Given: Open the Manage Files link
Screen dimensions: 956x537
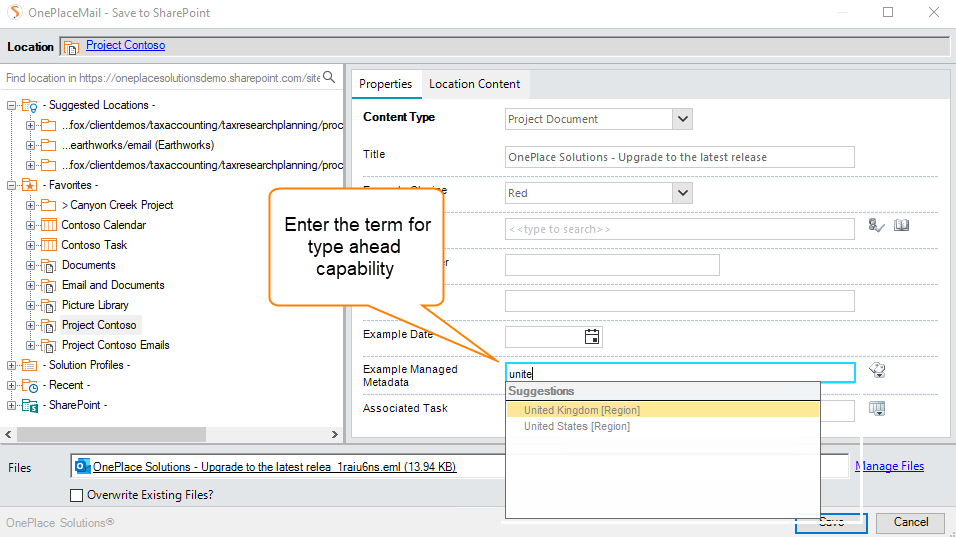Looking at the screenshot, I should click(890, 466).
